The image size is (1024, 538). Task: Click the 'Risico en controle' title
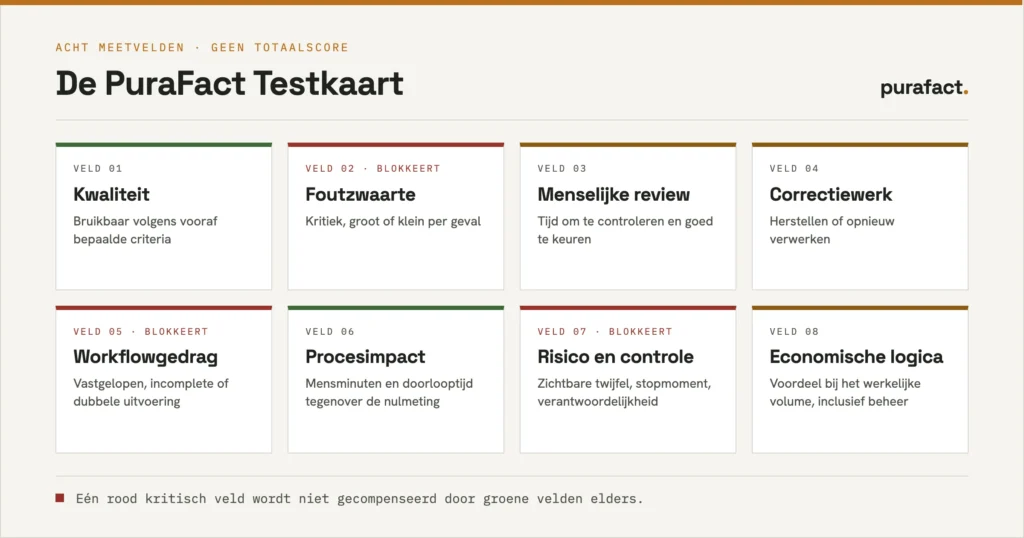(x=615, y=357)
